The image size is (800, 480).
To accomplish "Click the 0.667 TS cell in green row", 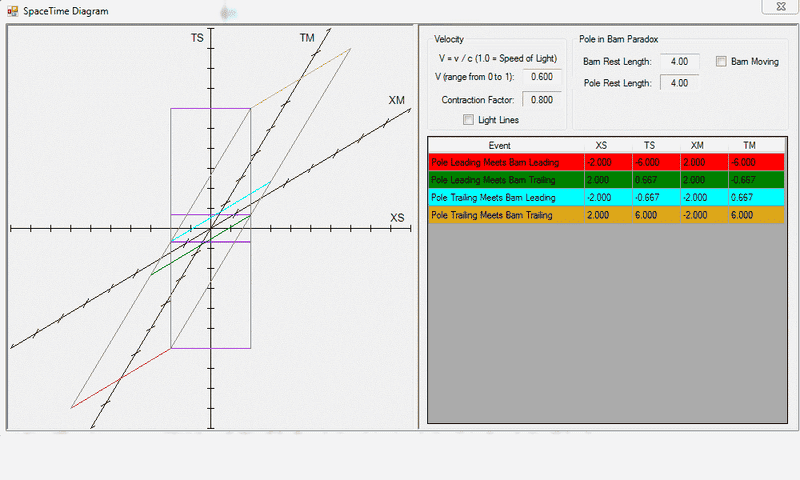I will click(x=656, y=180).
